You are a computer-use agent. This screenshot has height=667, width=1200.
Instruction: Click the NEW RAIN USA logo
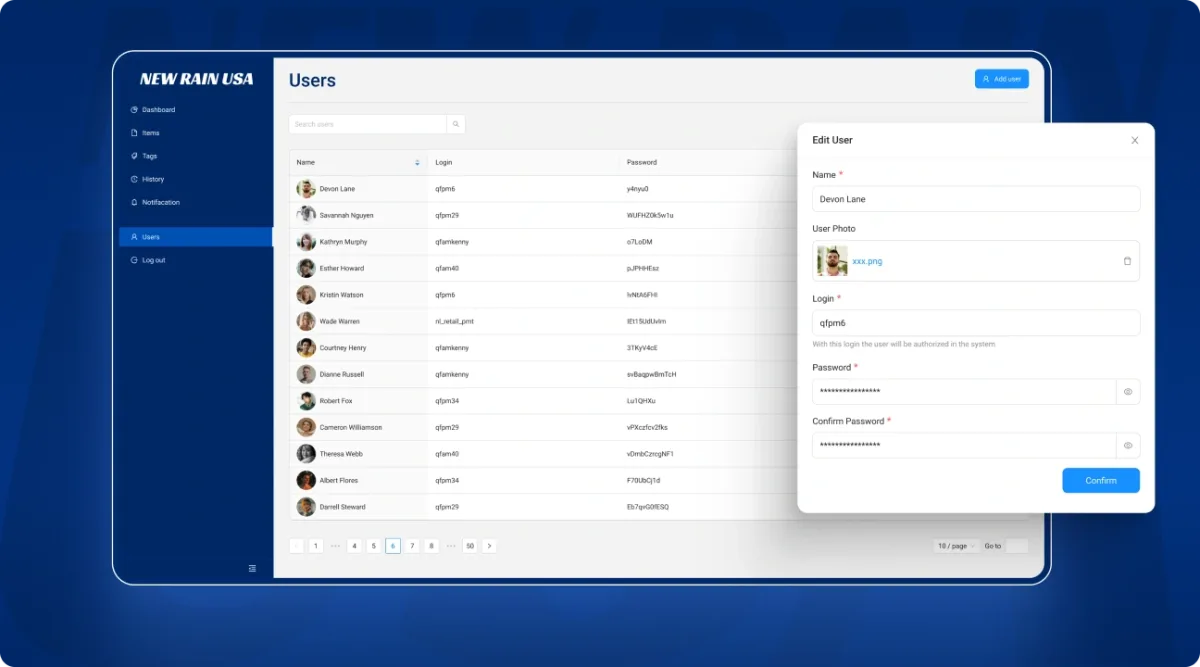pyautogui.click(x=196, y=79)
